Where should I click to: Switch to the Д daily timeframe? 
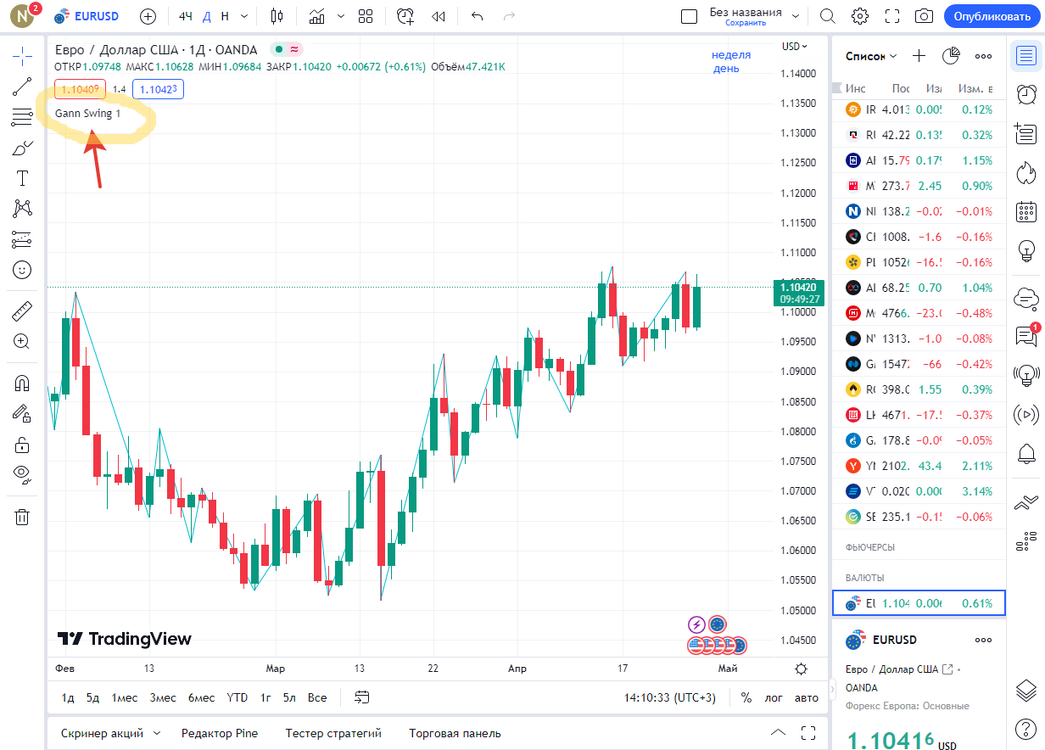coord(207,16)
